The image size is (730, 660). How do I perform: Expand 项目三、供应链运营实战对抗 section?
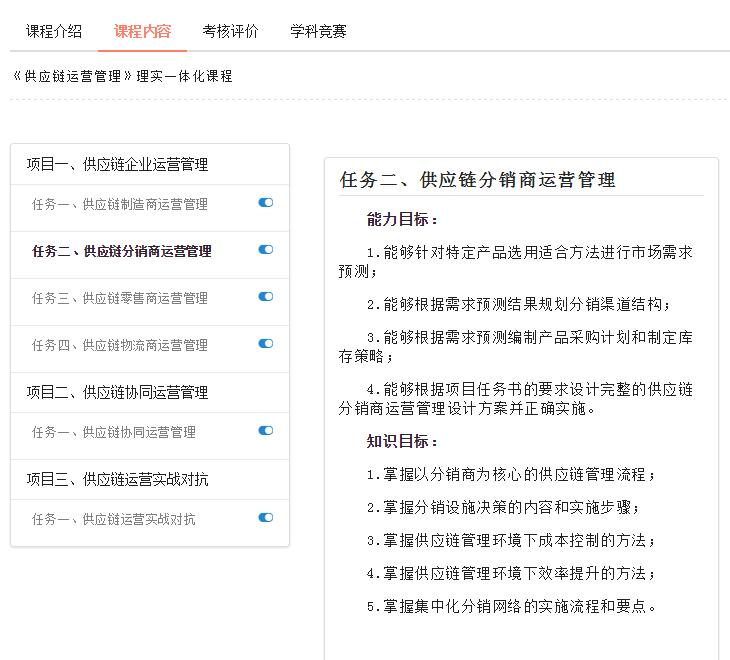[x=117, y=479]
